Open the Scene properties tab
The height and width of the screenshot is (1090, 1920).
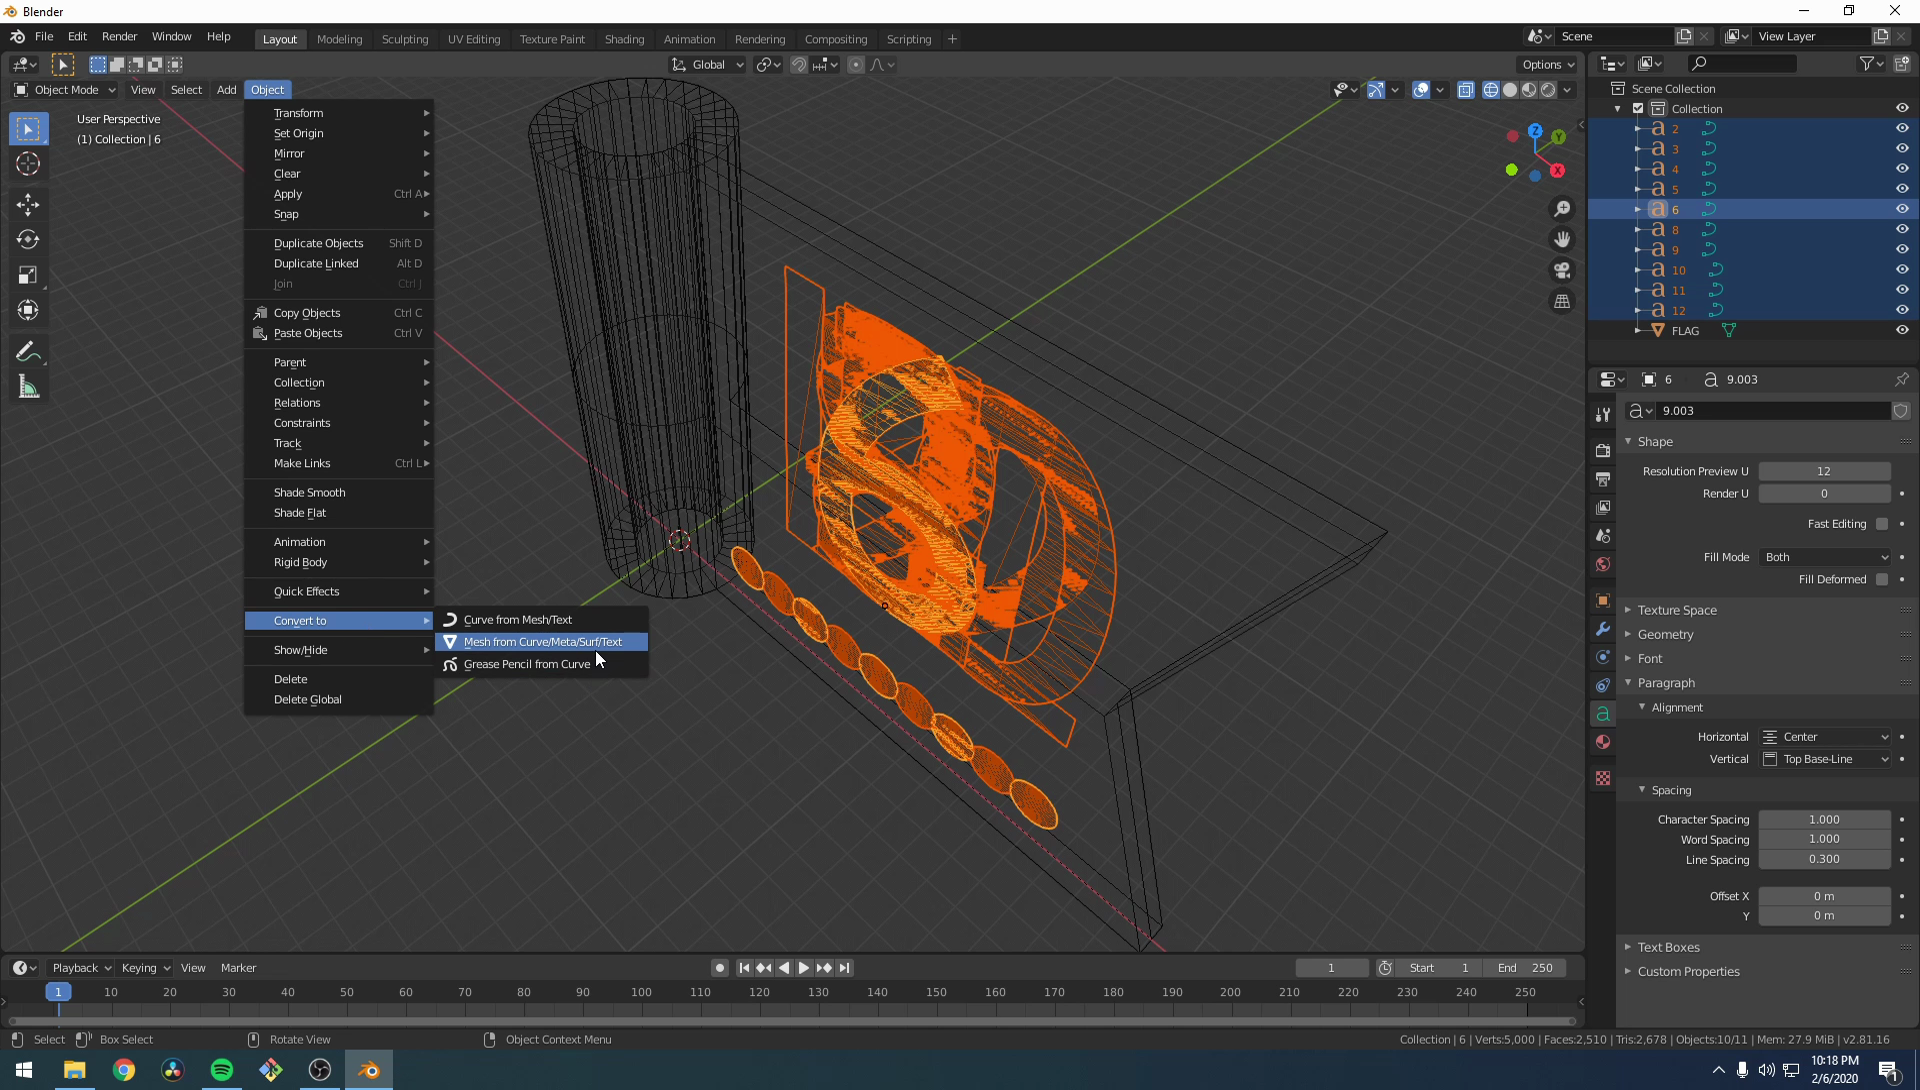tap(1603, 536)
